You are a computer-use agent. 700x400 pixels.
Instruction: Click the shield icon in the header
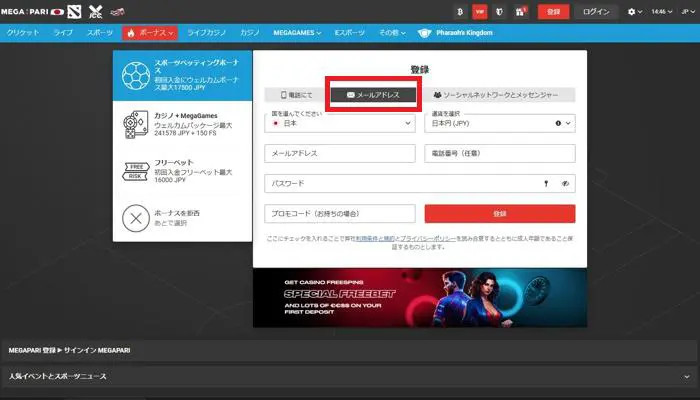point(499,12)
